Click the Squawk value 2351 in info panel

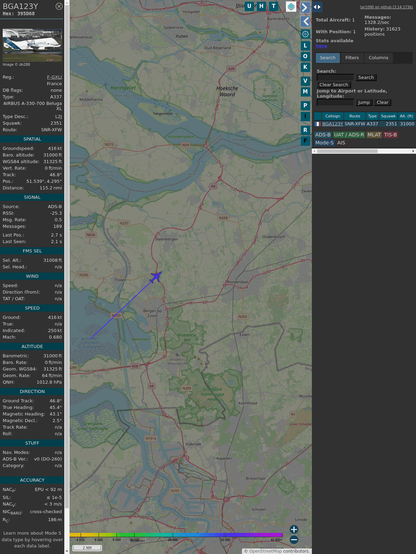point(56,123)
